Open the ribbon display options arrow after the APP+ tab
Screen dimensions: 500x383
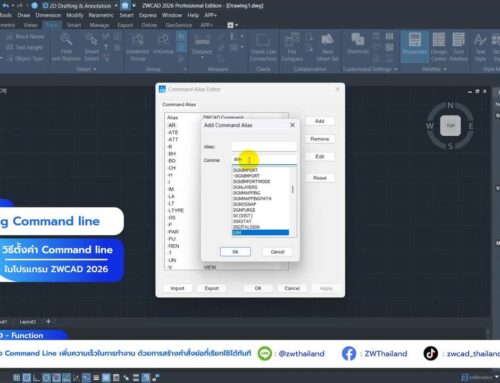tap(236, 25)
